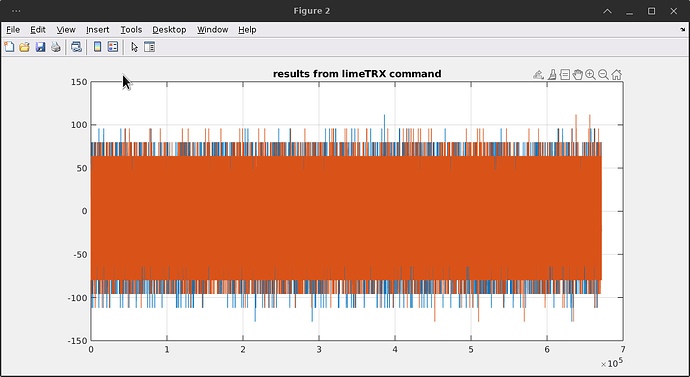Open the Desktop menu

(x=169, y=29)
